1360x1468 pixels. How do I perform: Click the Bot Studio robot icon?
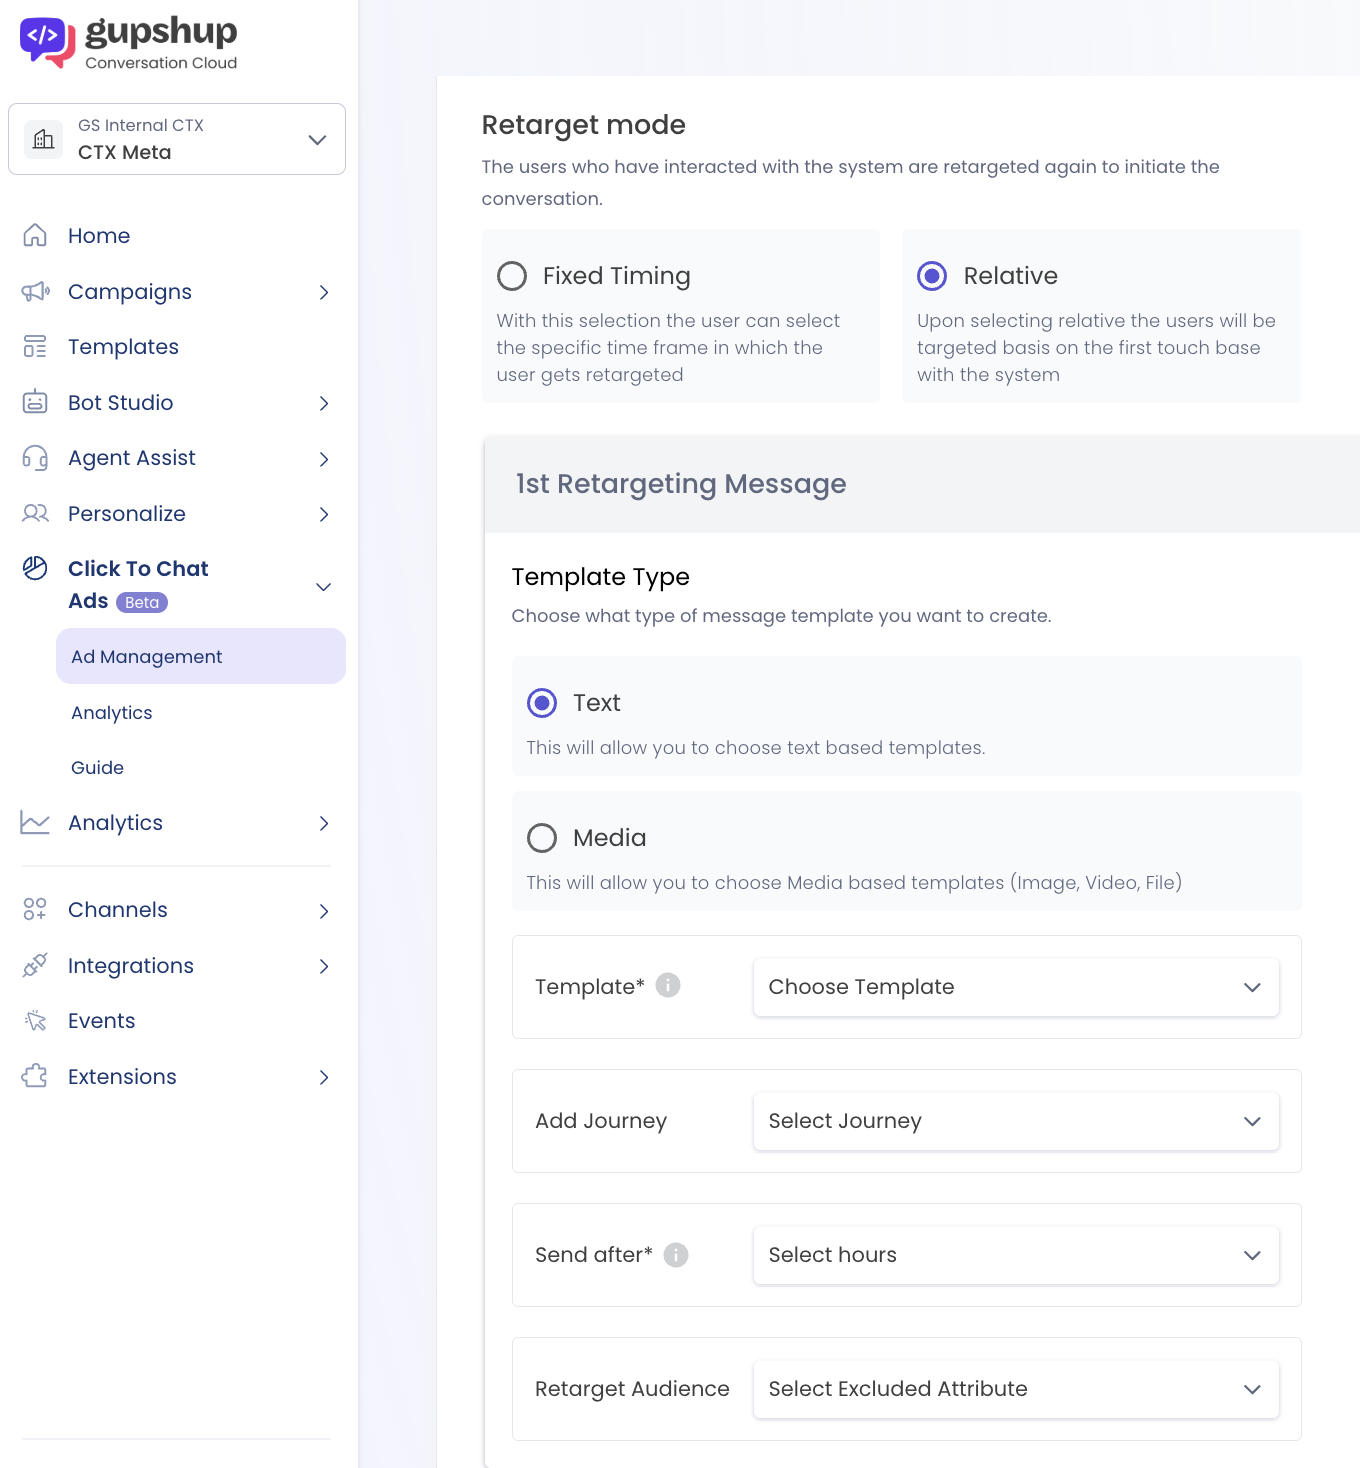coord(35,402)
